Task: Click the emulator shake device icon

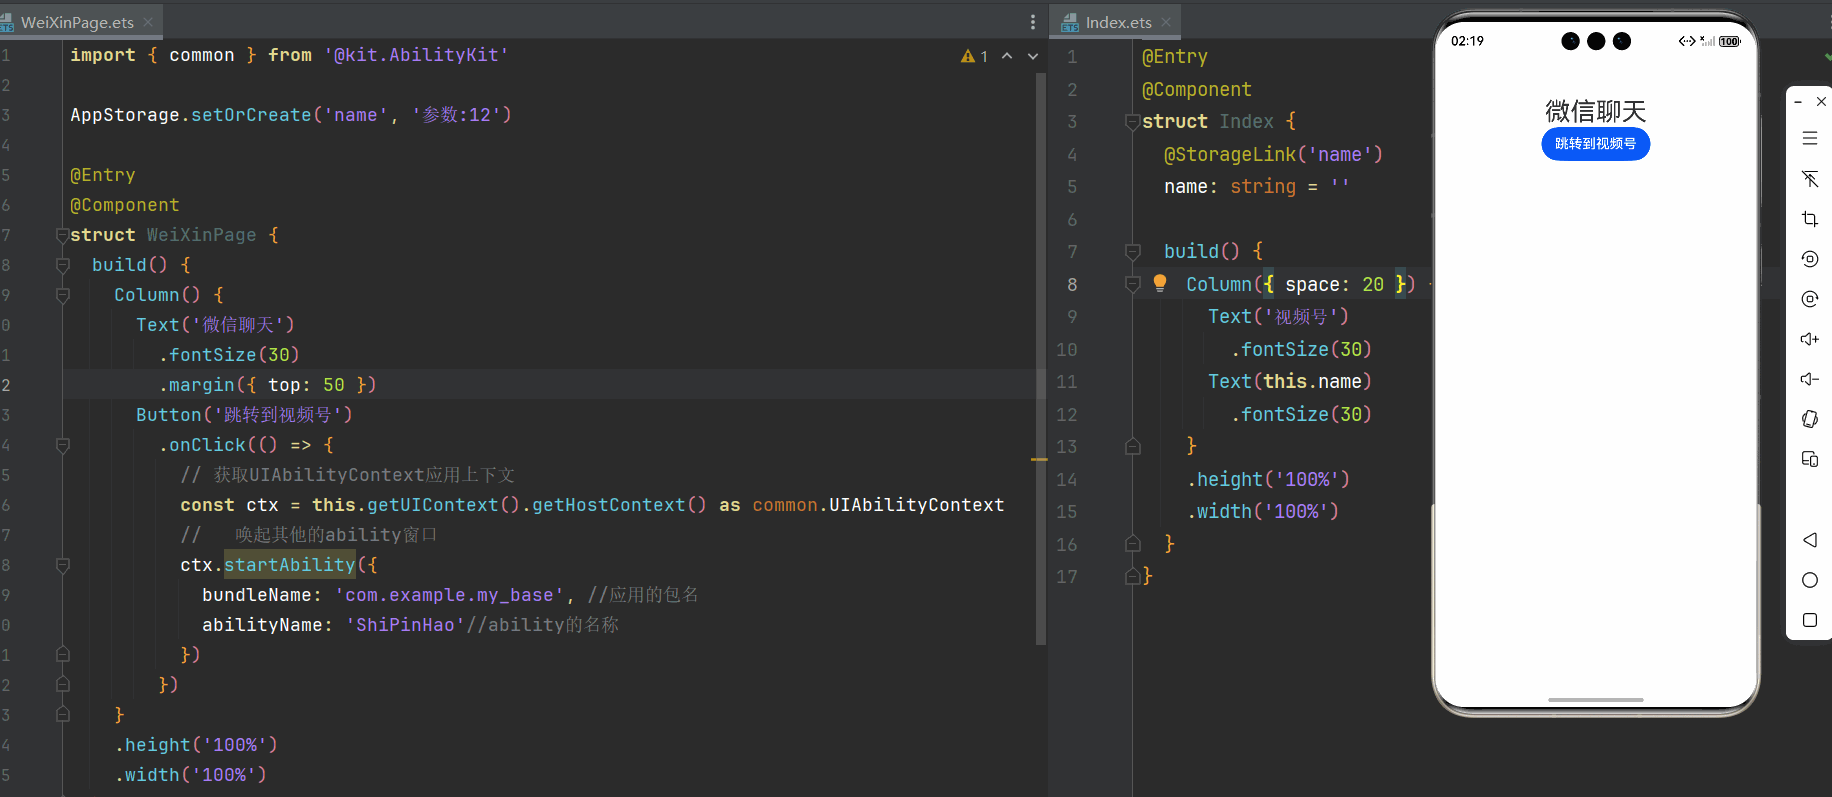Action: (x=1809, y=419)
